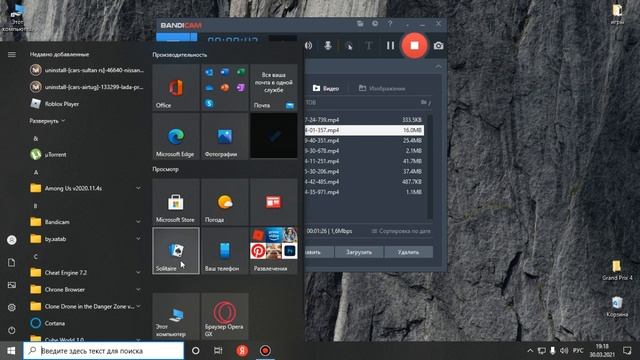
Task: Click the taskbar search input field
Action: pyautogui.click(x=103, y=351)
